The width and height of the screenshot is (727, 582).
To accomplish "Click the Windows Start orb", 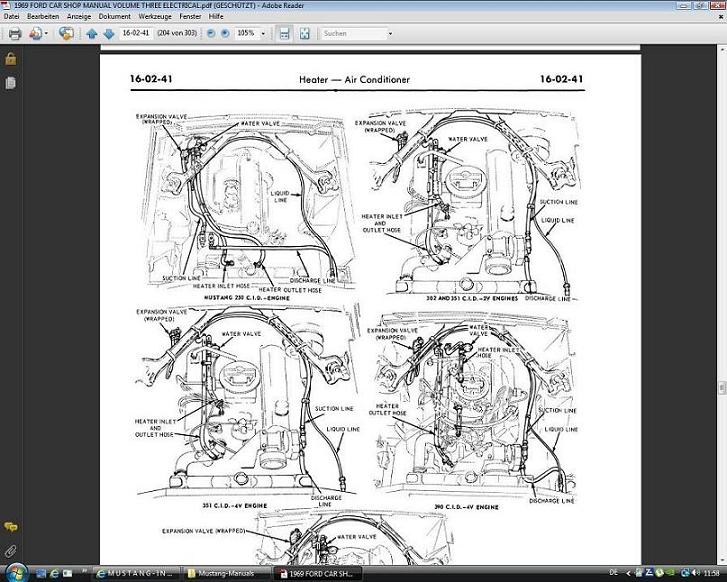I will (16, 573).
